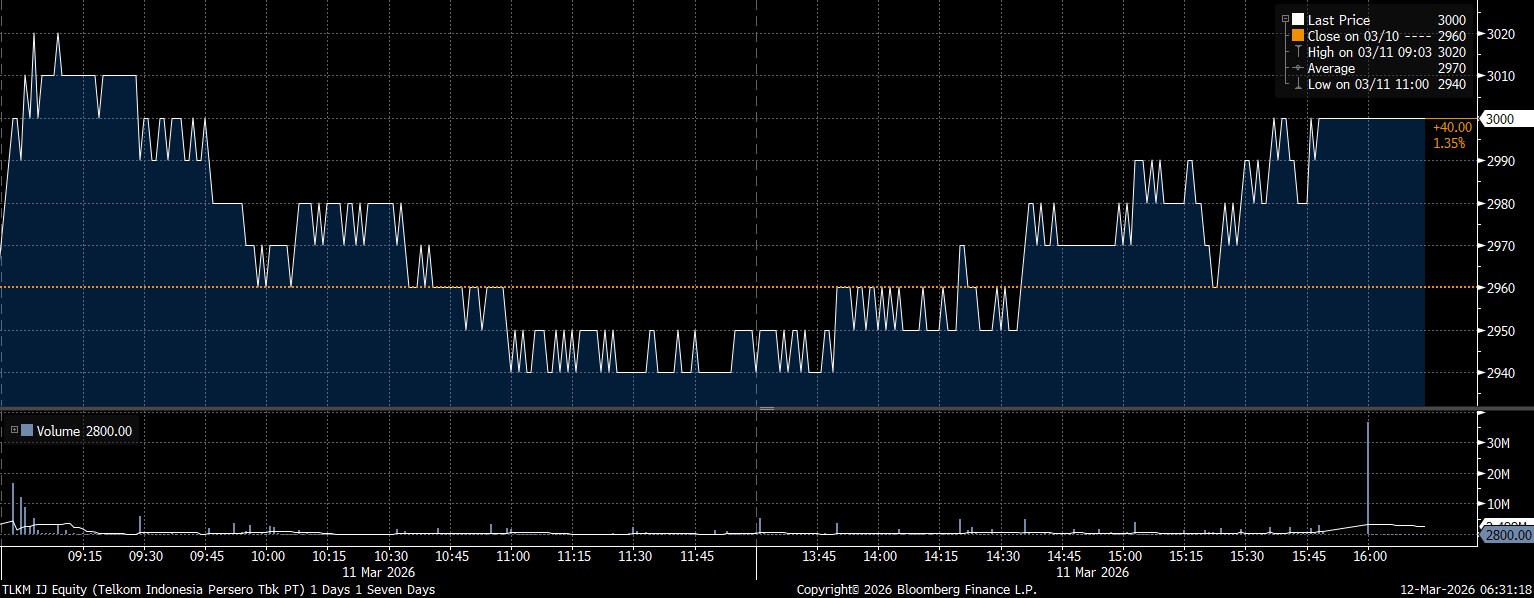Click the white Last Price color swatch
1534x598 pixels.
coord(1298,20)
